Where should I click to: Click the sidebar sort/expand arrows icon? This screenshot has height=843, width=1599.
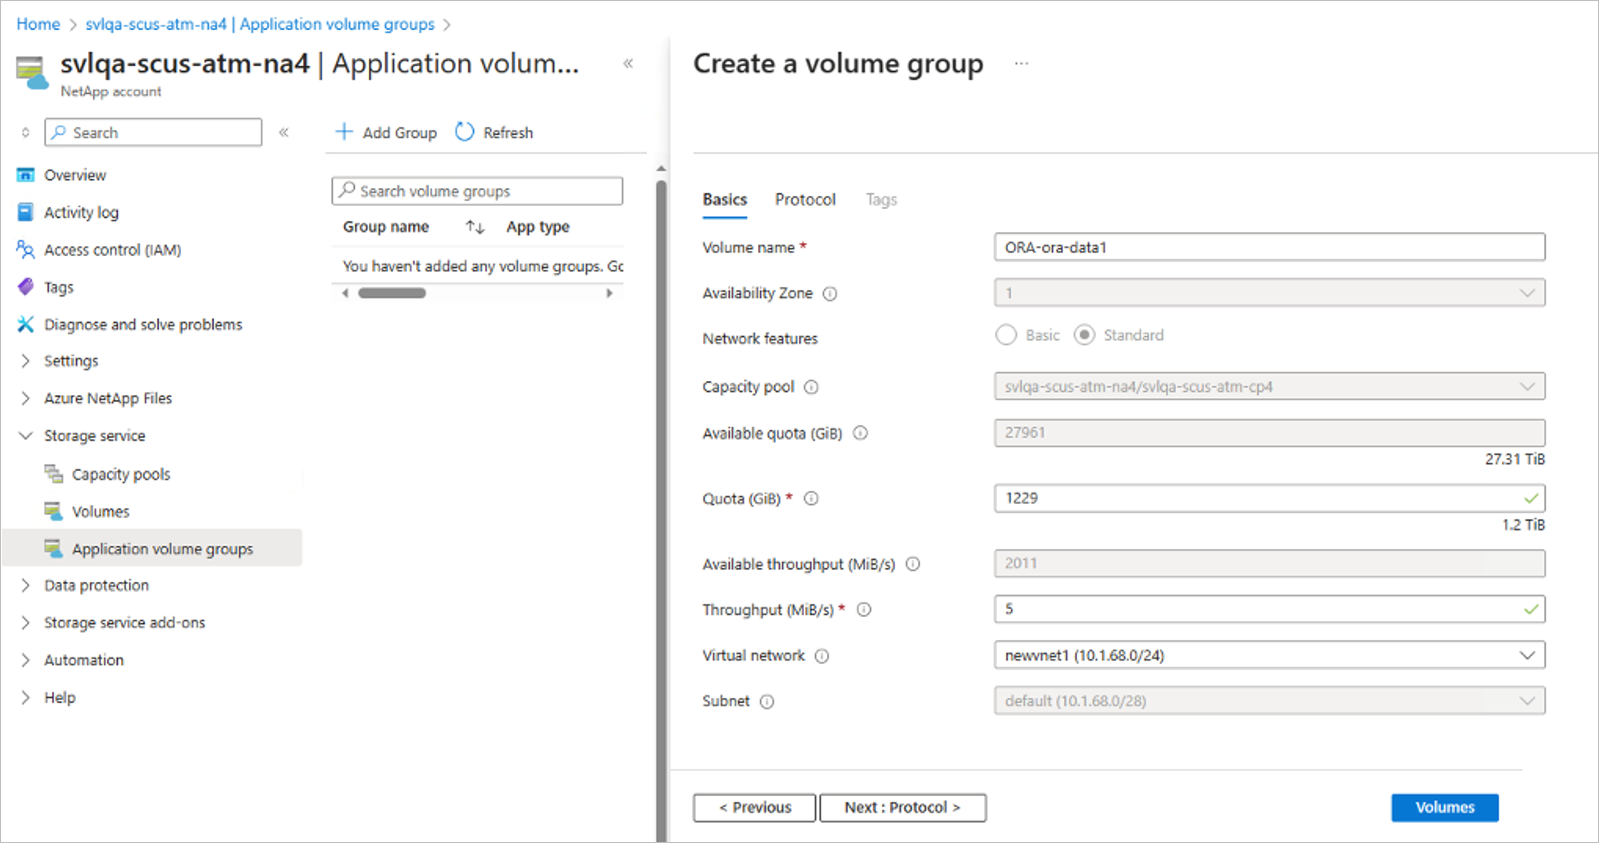click(25, 132)
